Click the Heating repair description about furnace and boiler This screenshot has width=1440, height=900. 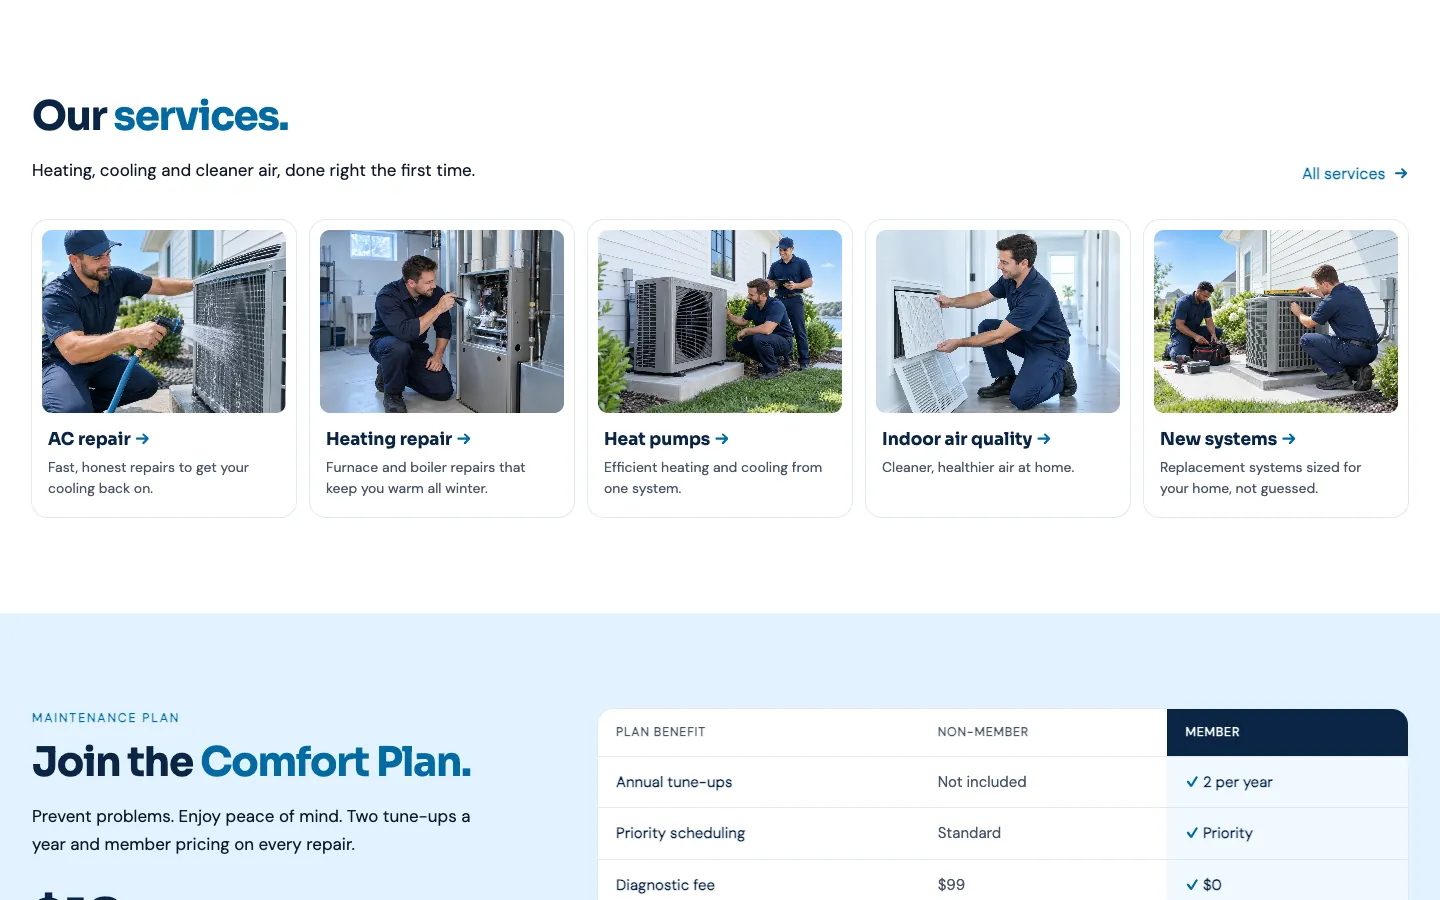[425, 478]
